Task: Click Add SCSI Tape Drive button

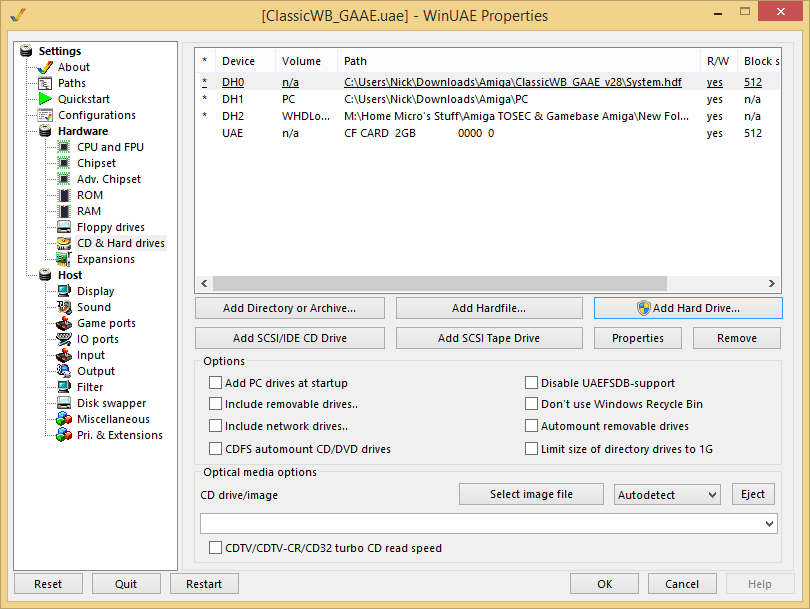Action: point(489,338)
